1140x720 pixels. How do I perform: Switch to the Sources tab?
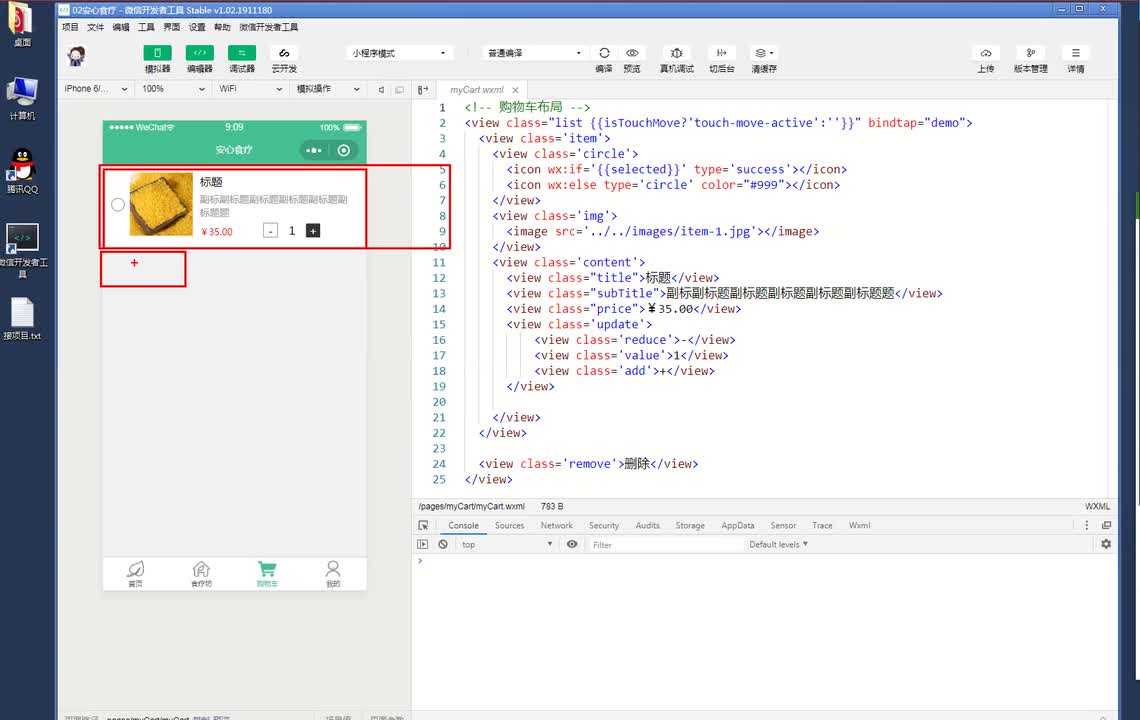click(x=509, y=525)
